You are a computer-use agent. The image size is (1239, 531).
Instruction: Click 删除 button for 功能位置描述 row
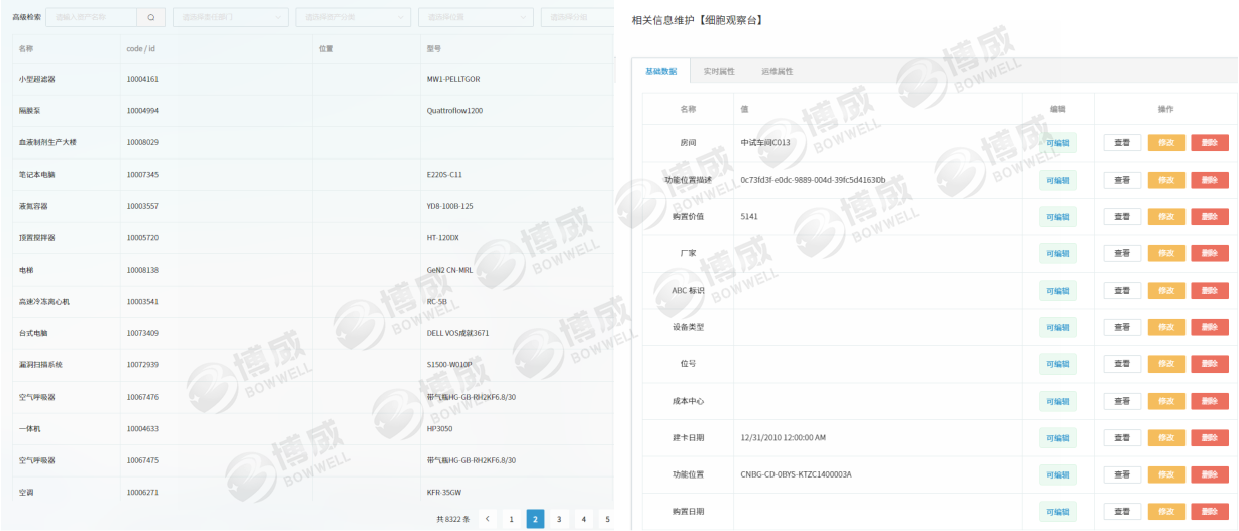tap(1209, 180)
